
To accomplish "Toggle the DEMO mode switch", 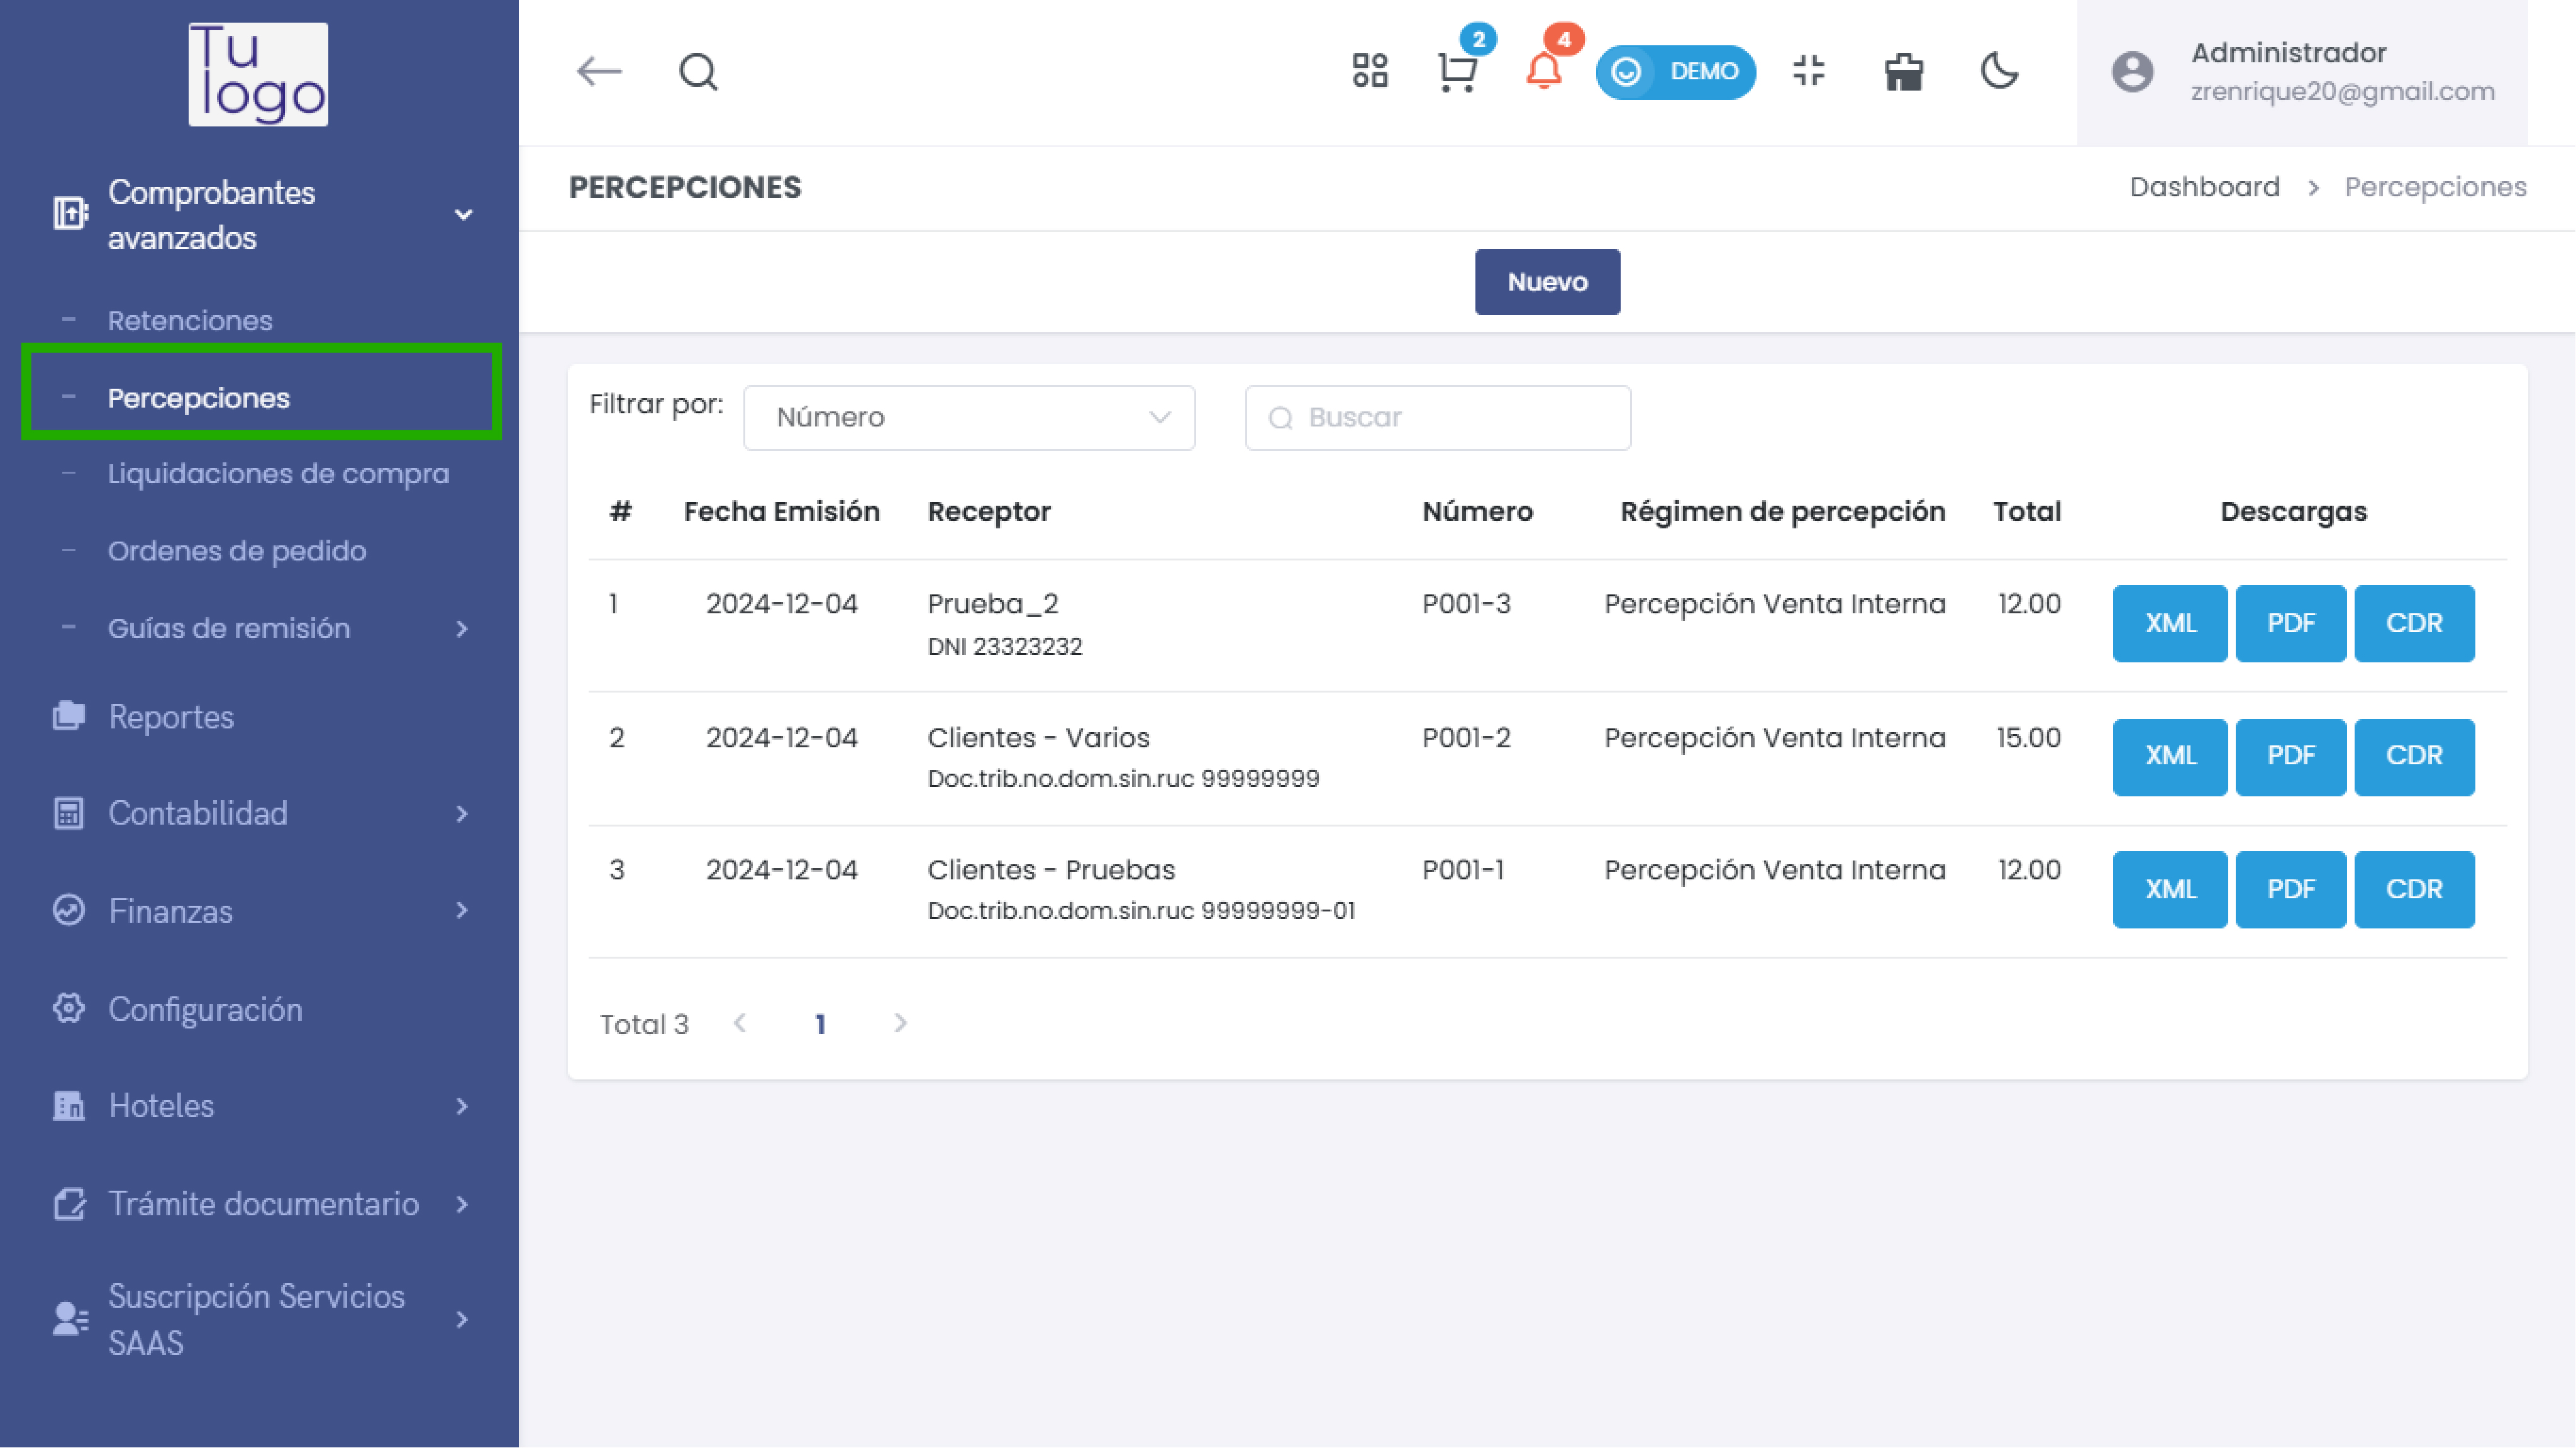I will point(1675,72).
